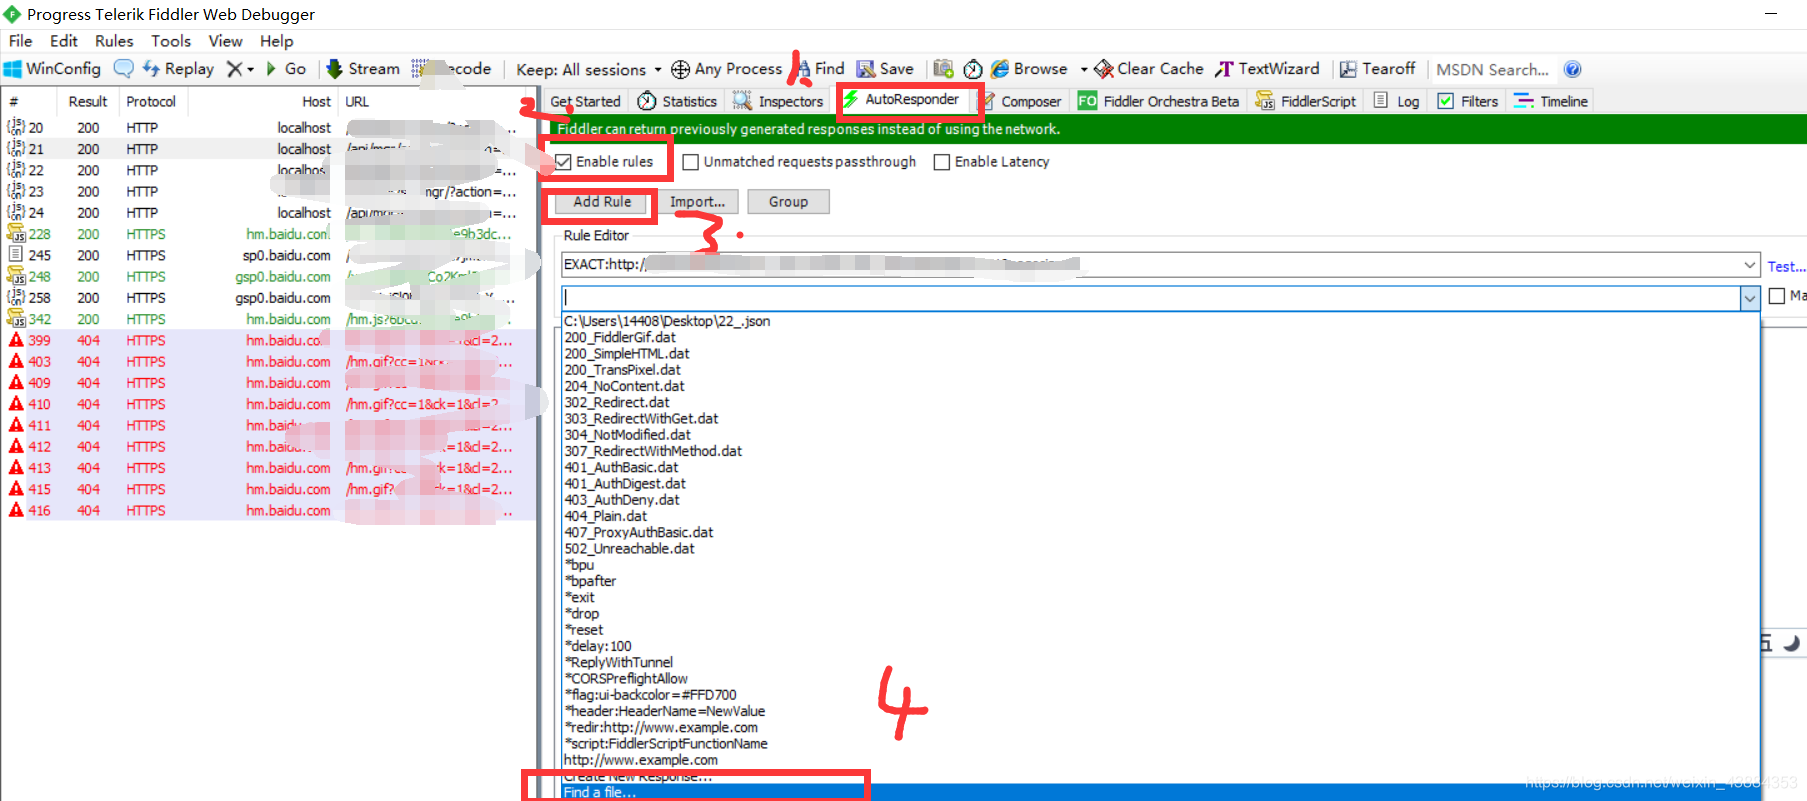Screen dimensions: 1807x801
Task: Click the Import... button
Action: (697, 202)
